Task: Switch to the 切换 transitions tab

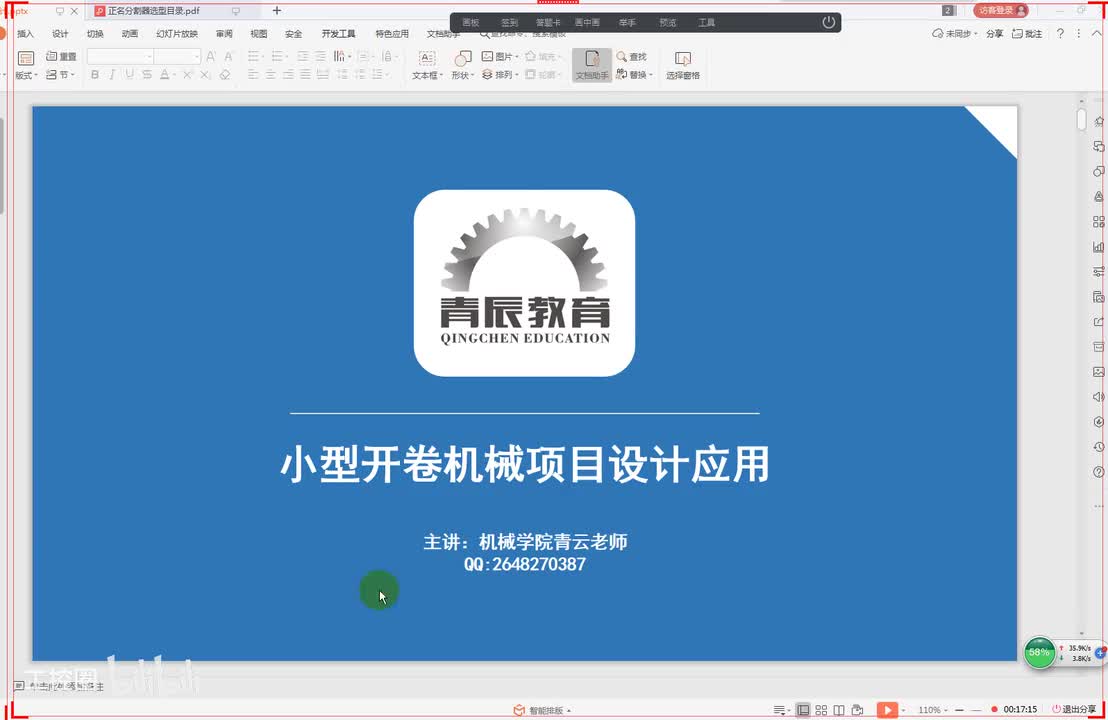Action: pyautogui.click(x=95, y=34)
